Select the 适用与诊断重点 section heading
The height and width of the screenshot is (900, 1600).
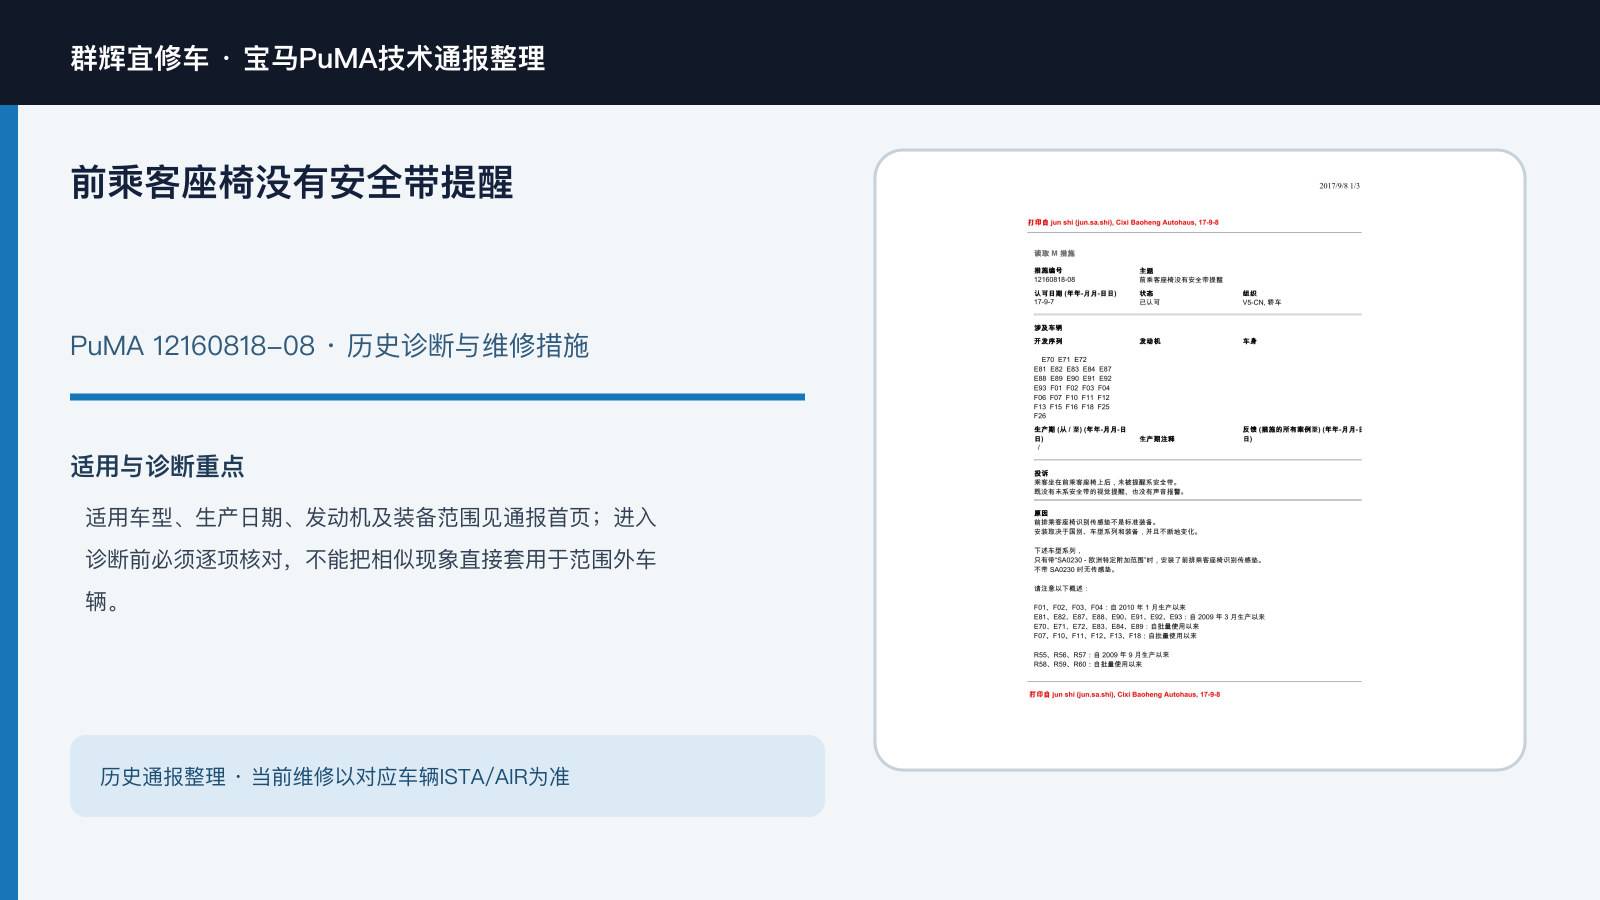(x=157, y=467)
